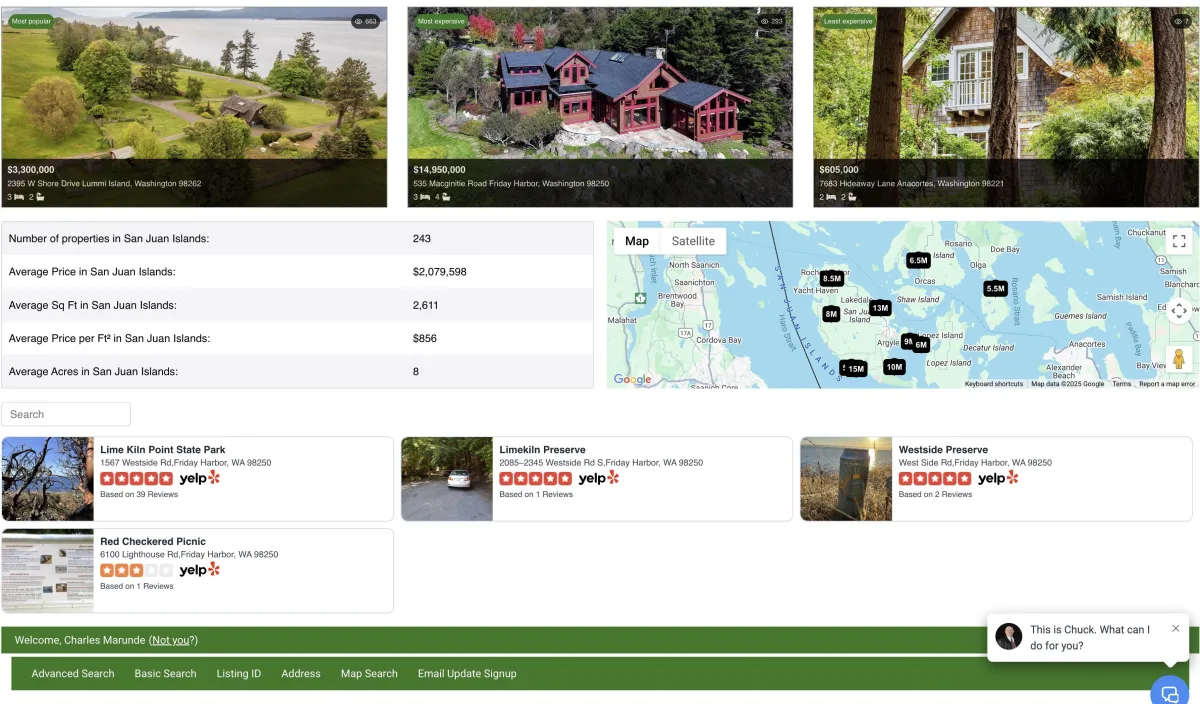This screenshot has height=704, width=1200.
Task: Select the 6.5M map marker near Orcas
Action: point(919,260)
